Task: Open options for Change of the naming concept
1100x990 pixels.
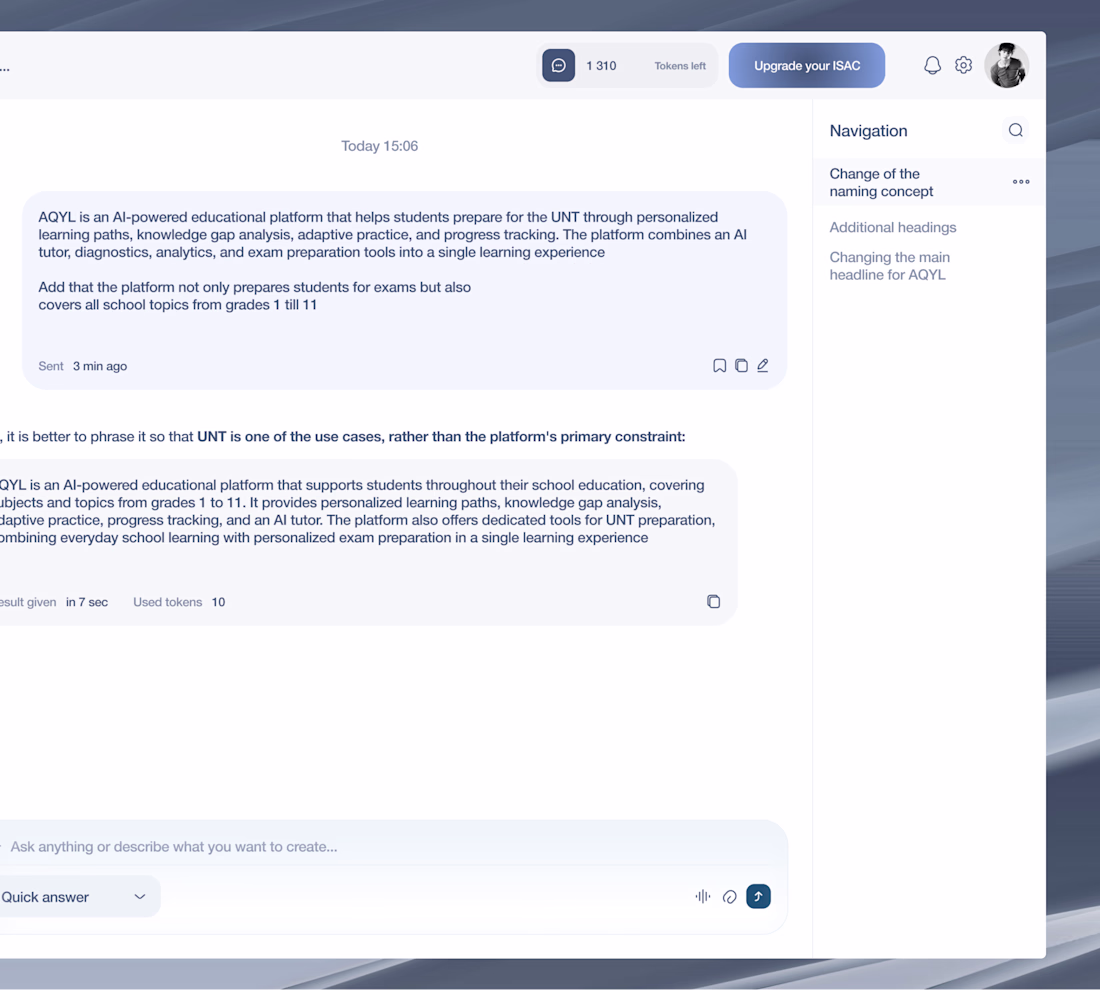Action: click(x=1021, y=182)
